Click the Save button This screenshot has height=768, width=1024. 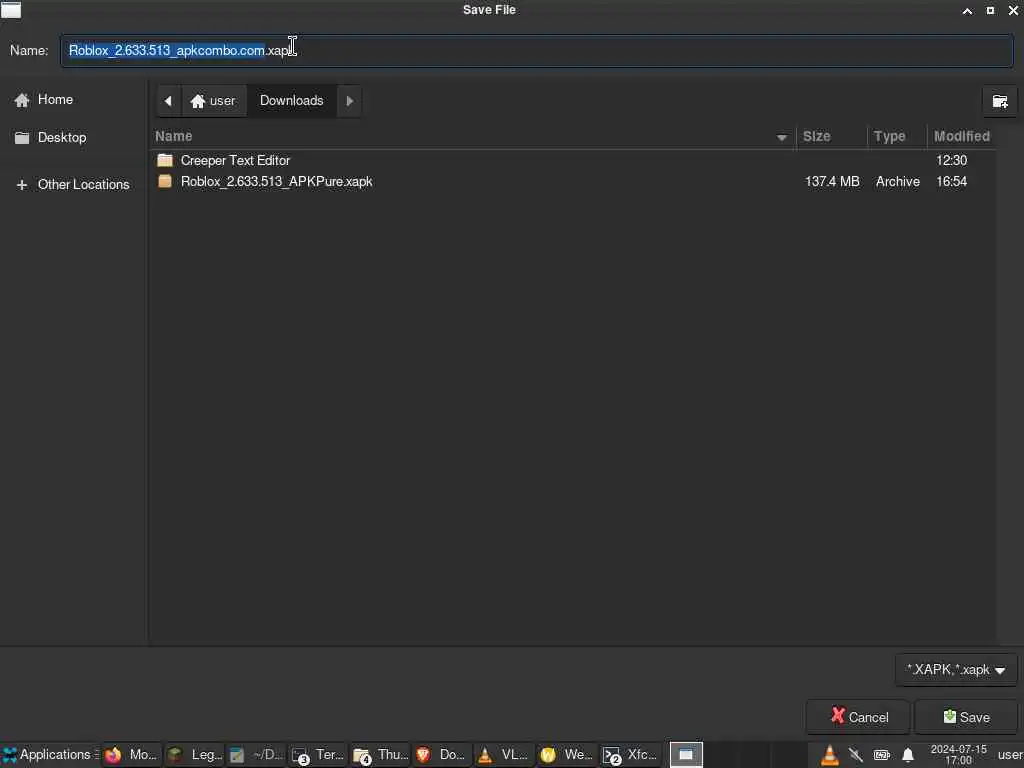click(967, 717)
